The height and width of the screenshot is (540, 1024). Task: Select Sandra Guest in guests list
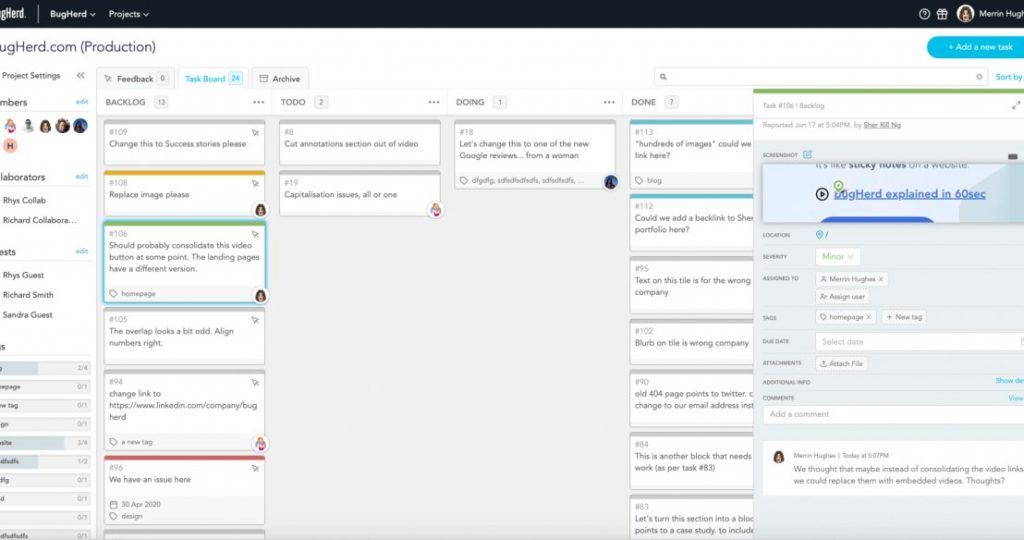(27, 315)
